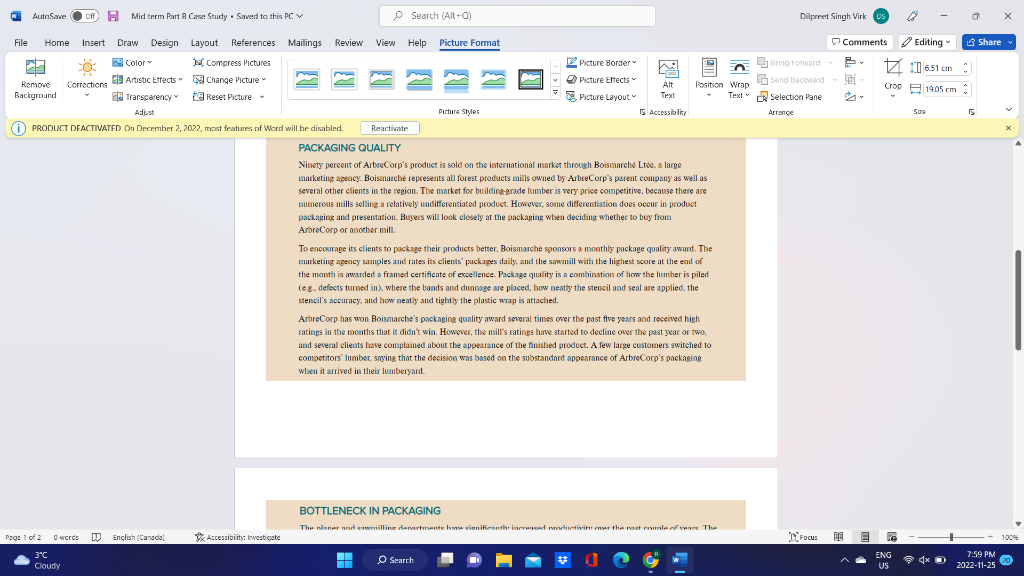Click the Task View taskbar icon

(445, 560)
